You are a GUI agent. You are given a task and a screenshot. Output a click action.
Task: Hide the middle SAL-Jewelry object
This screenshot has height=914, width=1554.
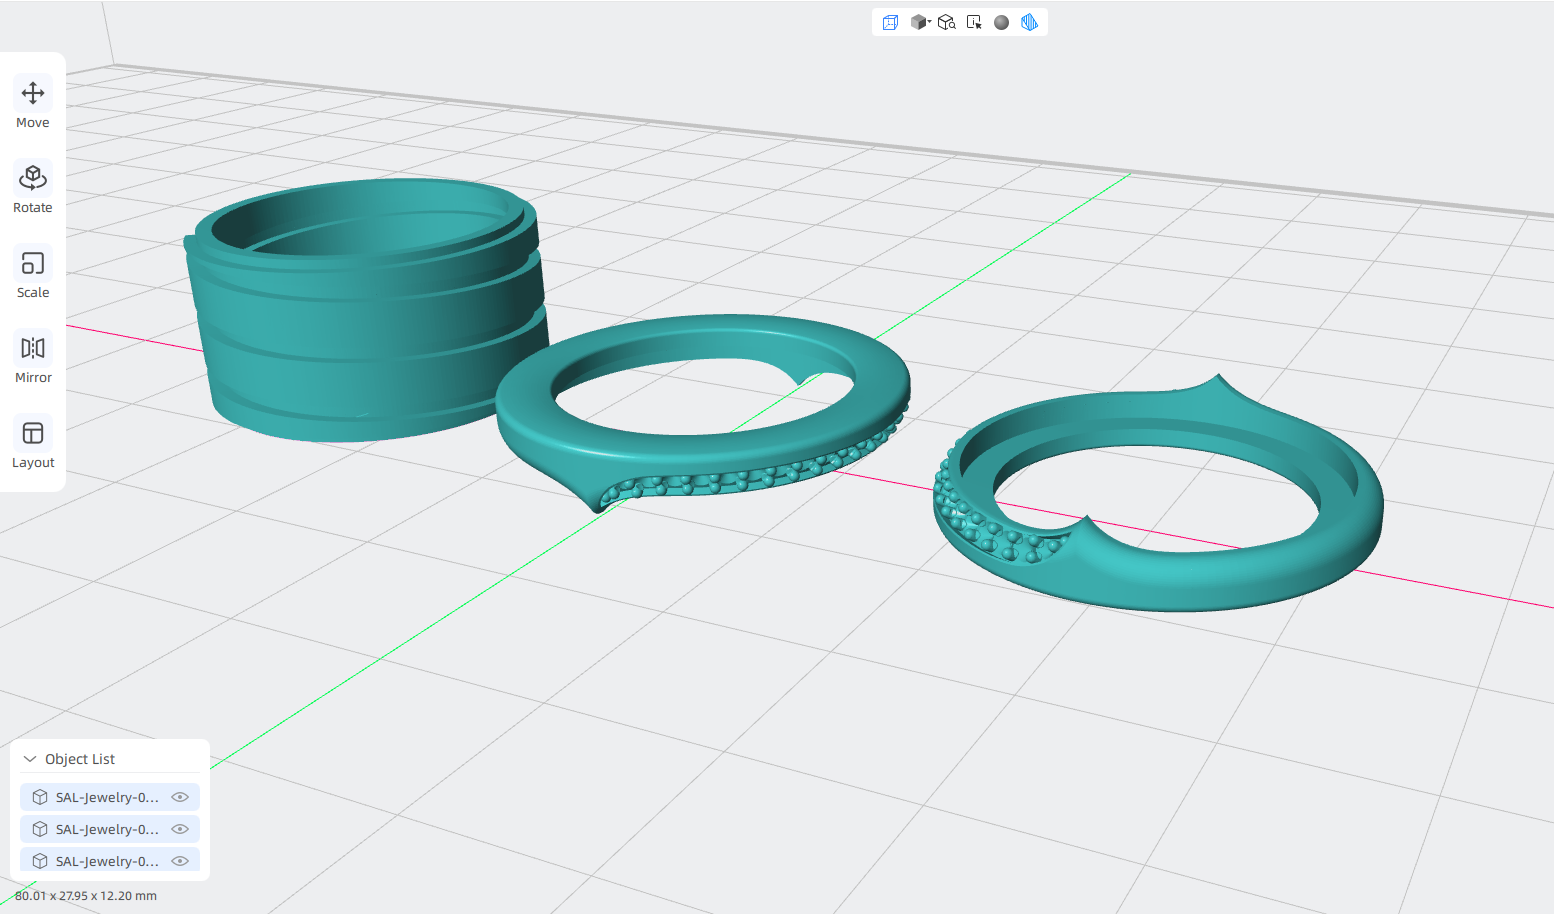point(180,829)
